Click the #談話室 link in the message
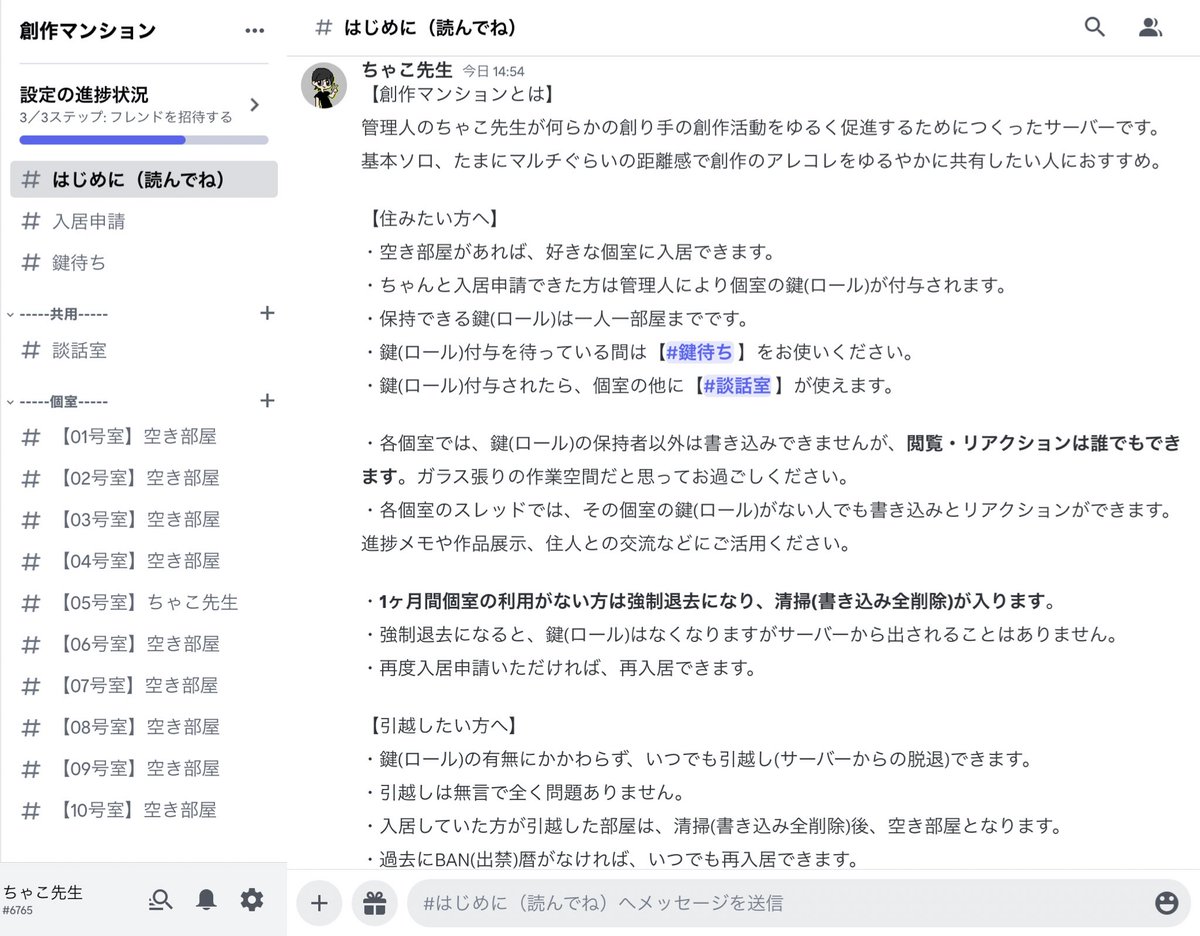This screenshot has width=1200, height=936. pos(737,385)
